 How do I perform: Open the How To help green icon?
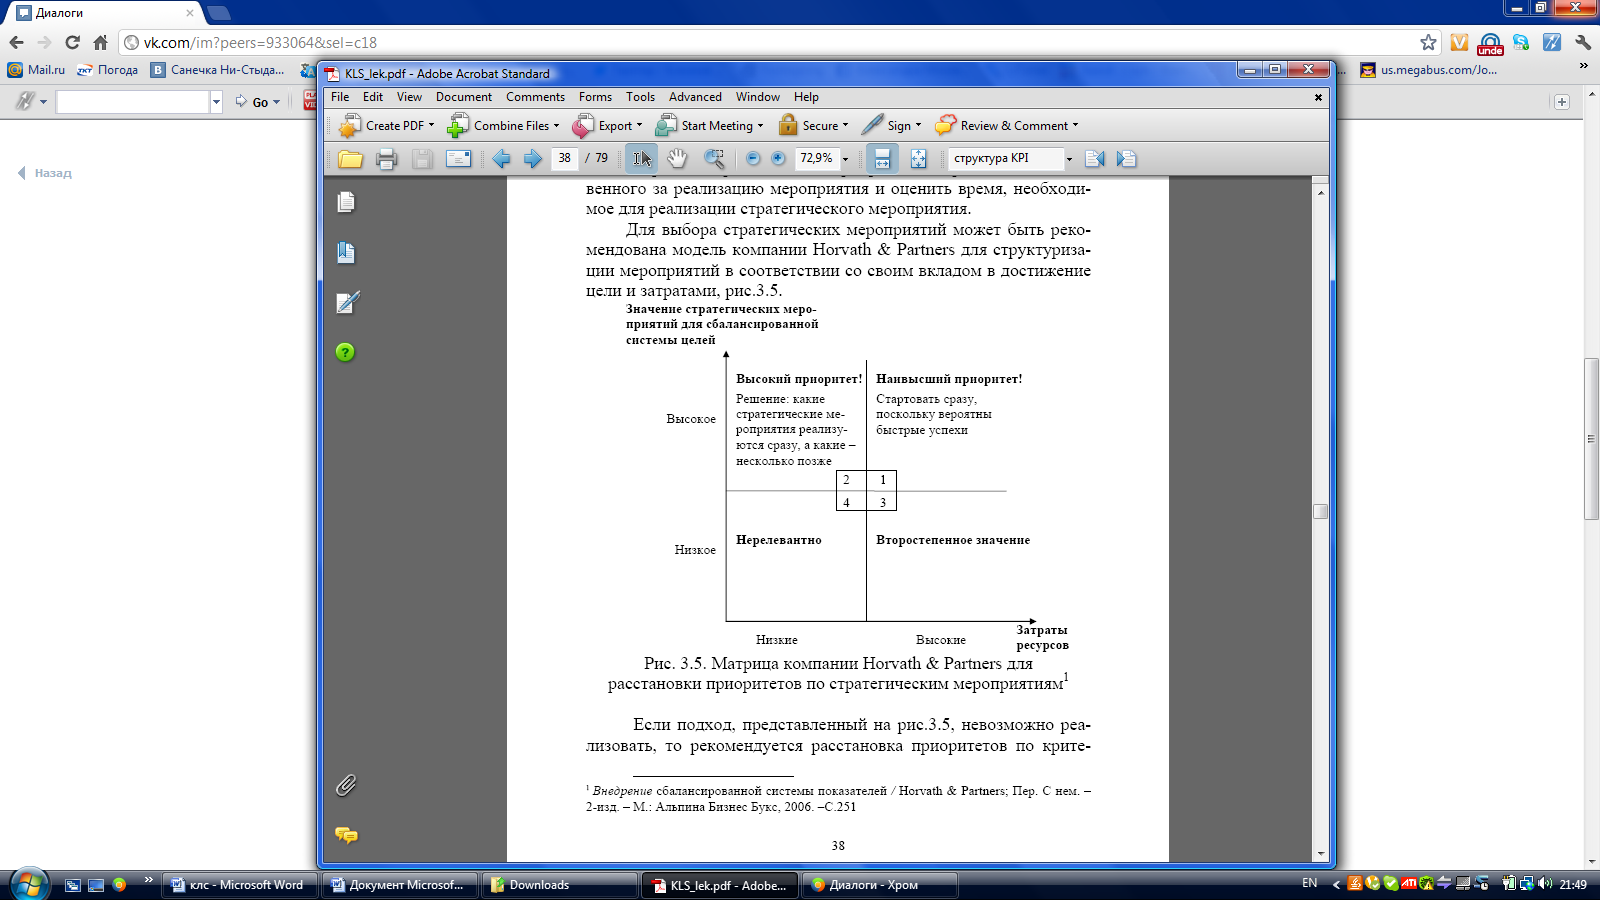click(x=345, y=352)
